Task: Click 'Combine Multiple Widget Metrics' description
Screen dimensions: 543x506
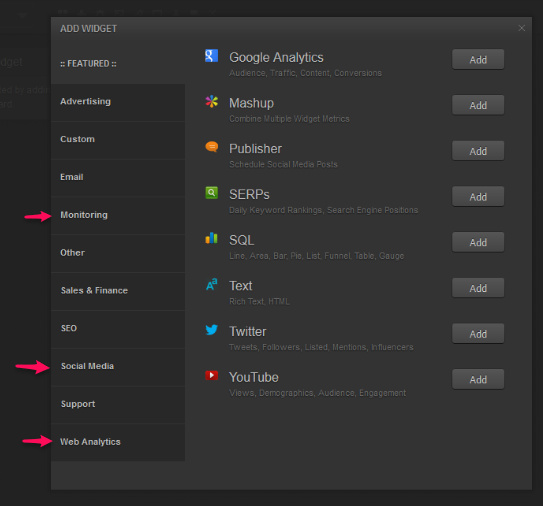Action: pyautogui.click(x=290, y=119)
